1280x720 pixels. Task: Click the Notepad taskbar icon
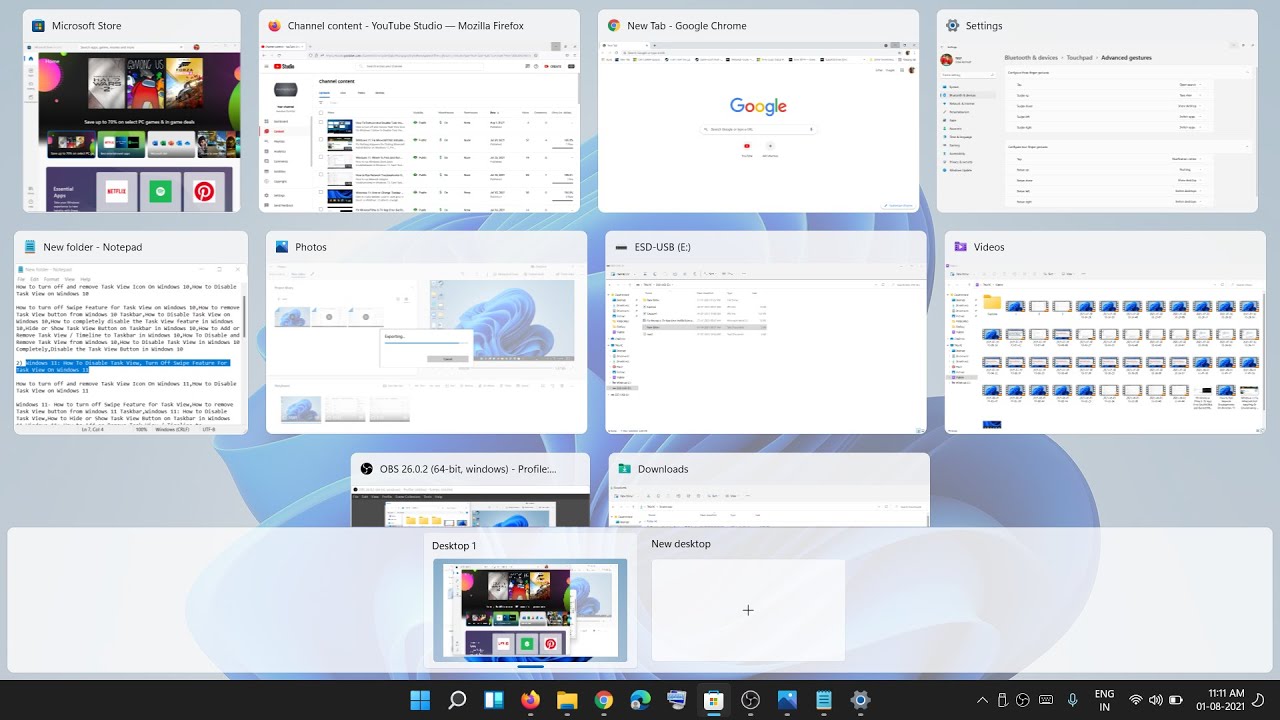tap(824, 700)
